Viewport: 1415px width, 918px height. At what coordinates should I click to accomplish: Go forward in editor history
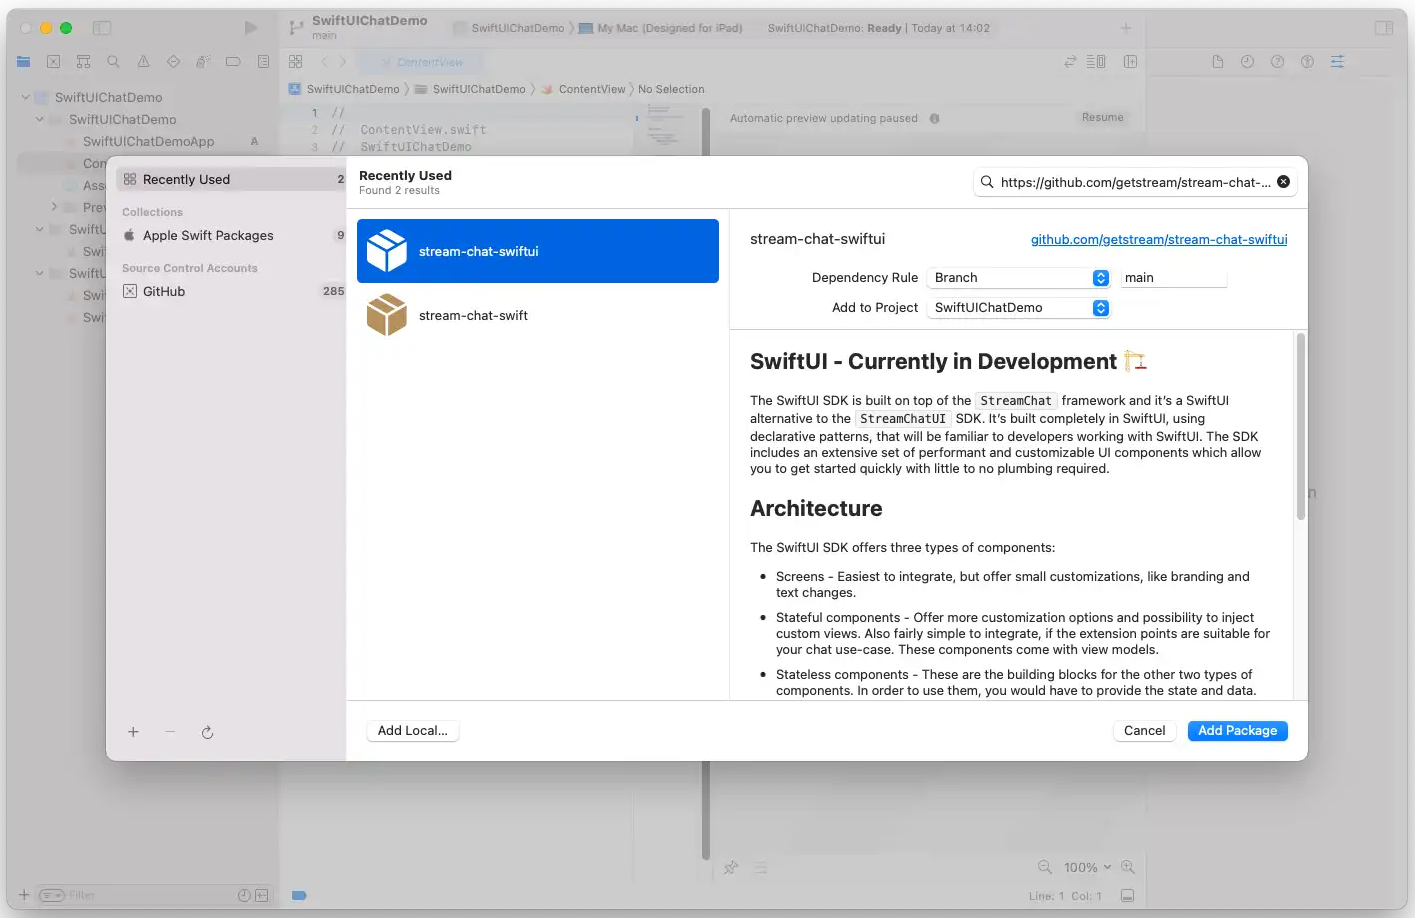click(342, 62)
